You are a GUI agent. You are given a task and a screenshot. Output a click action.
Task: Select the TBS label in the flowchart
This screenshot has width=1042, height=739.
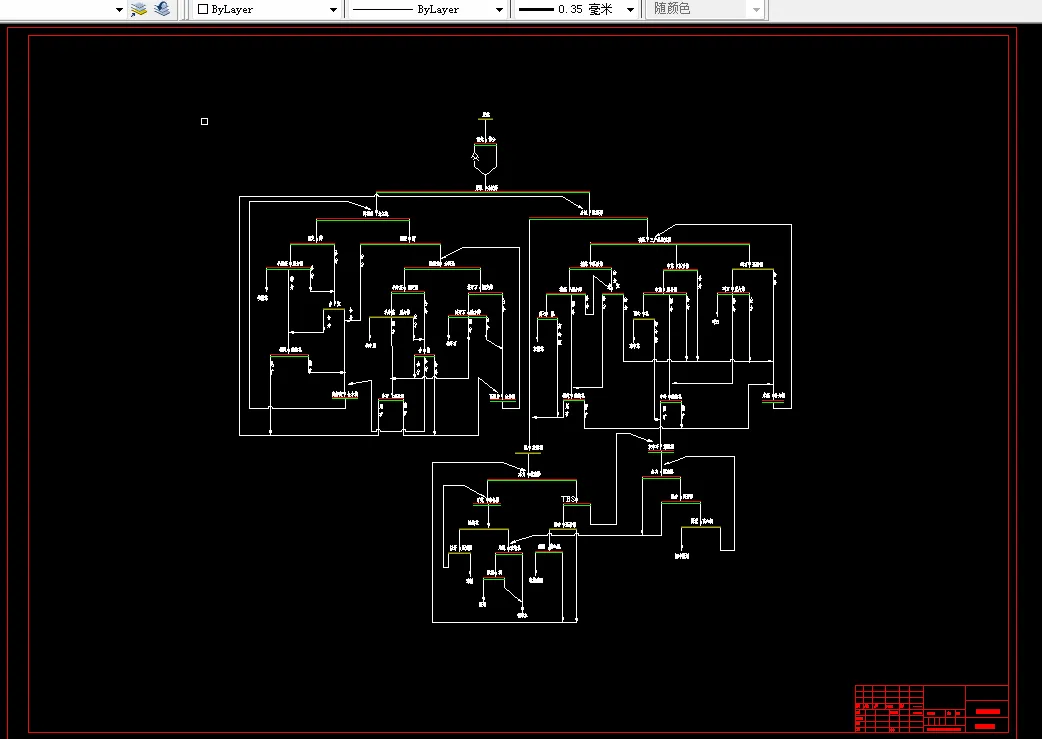[x=570, y=499]
